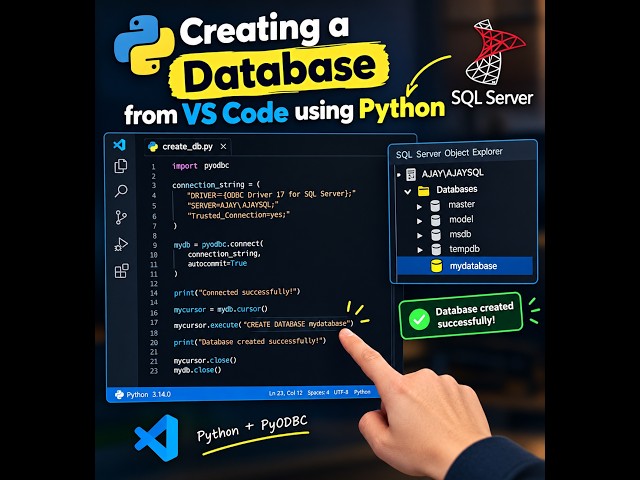Click the Database created successfully! notification
This screenshot has width=640, height=480.
click(461, 316)
